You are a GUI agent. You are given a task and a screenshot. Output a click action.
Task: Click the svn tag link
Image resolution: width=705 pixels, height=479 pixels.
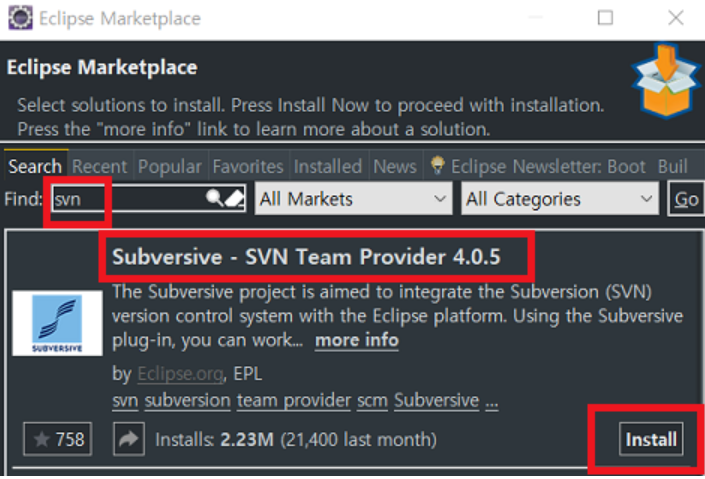tap(125, 400)
